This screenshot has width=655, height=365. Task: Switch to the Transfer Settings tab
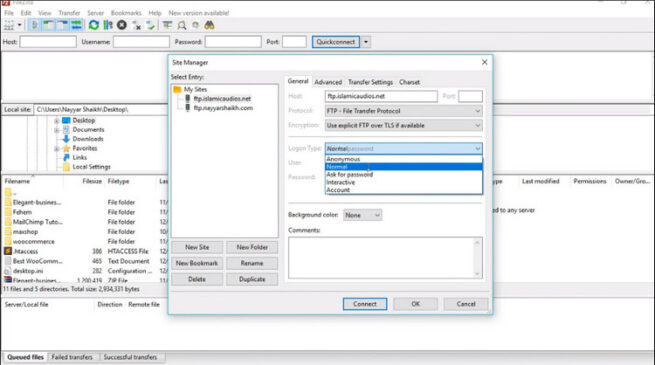pos(371,82)
